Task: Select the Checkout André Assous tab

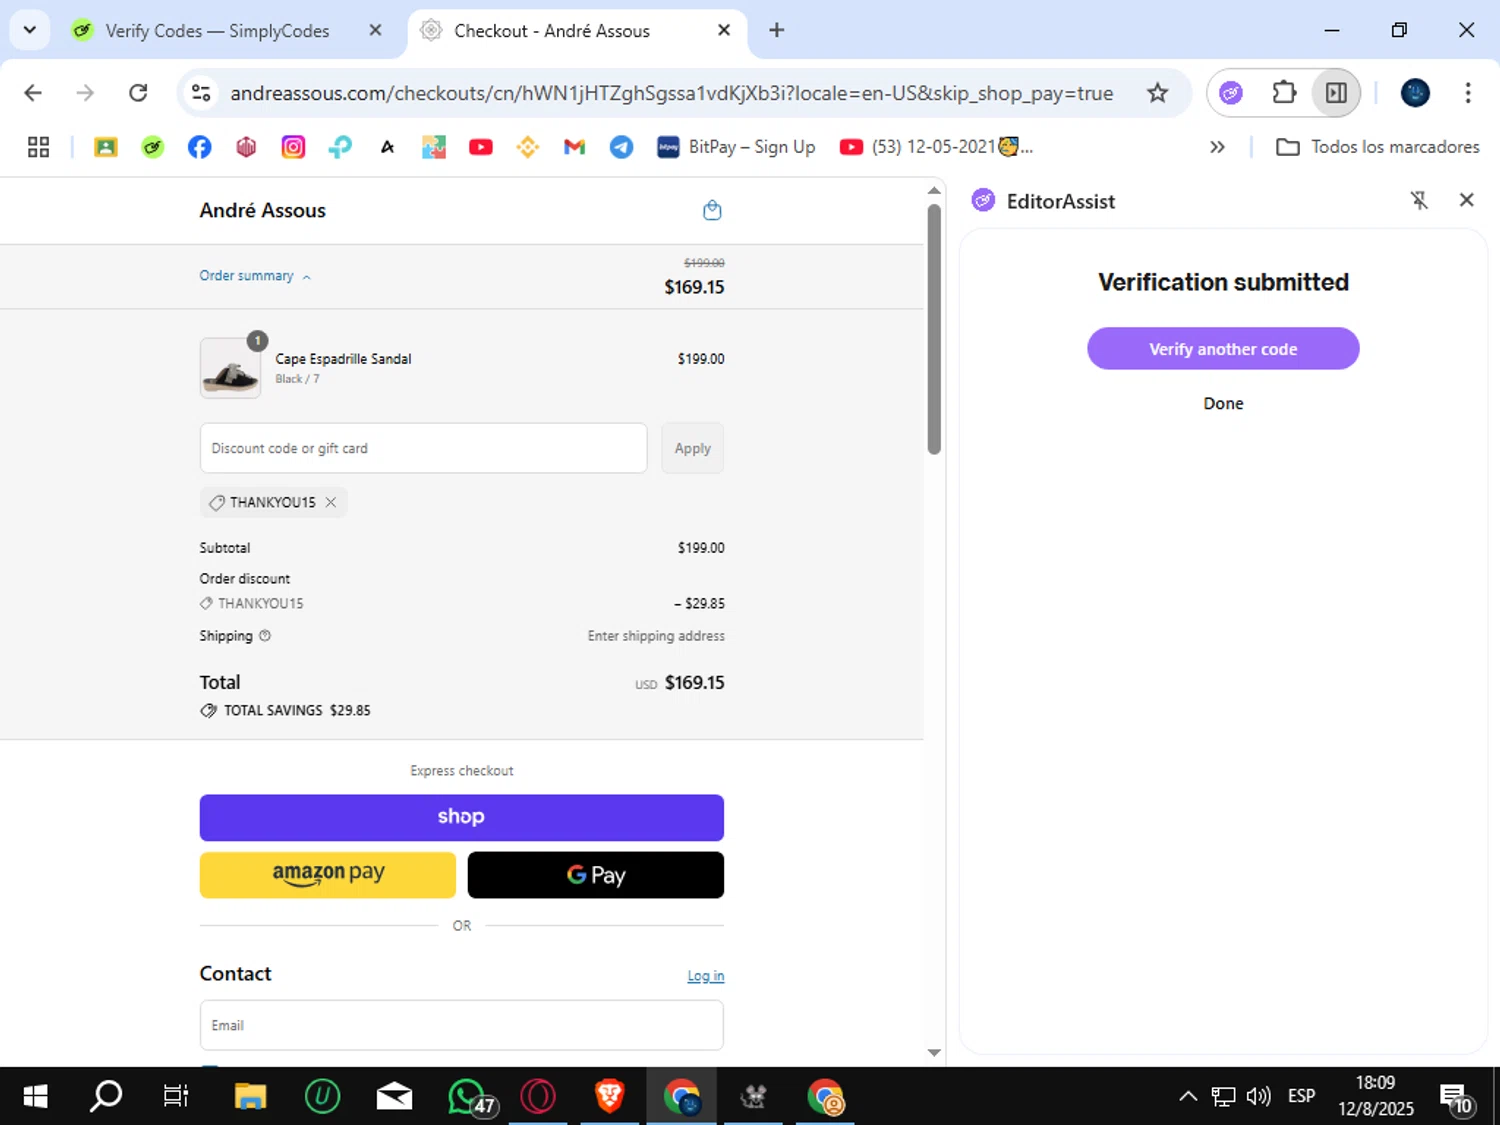Action: tap(551, 31)
